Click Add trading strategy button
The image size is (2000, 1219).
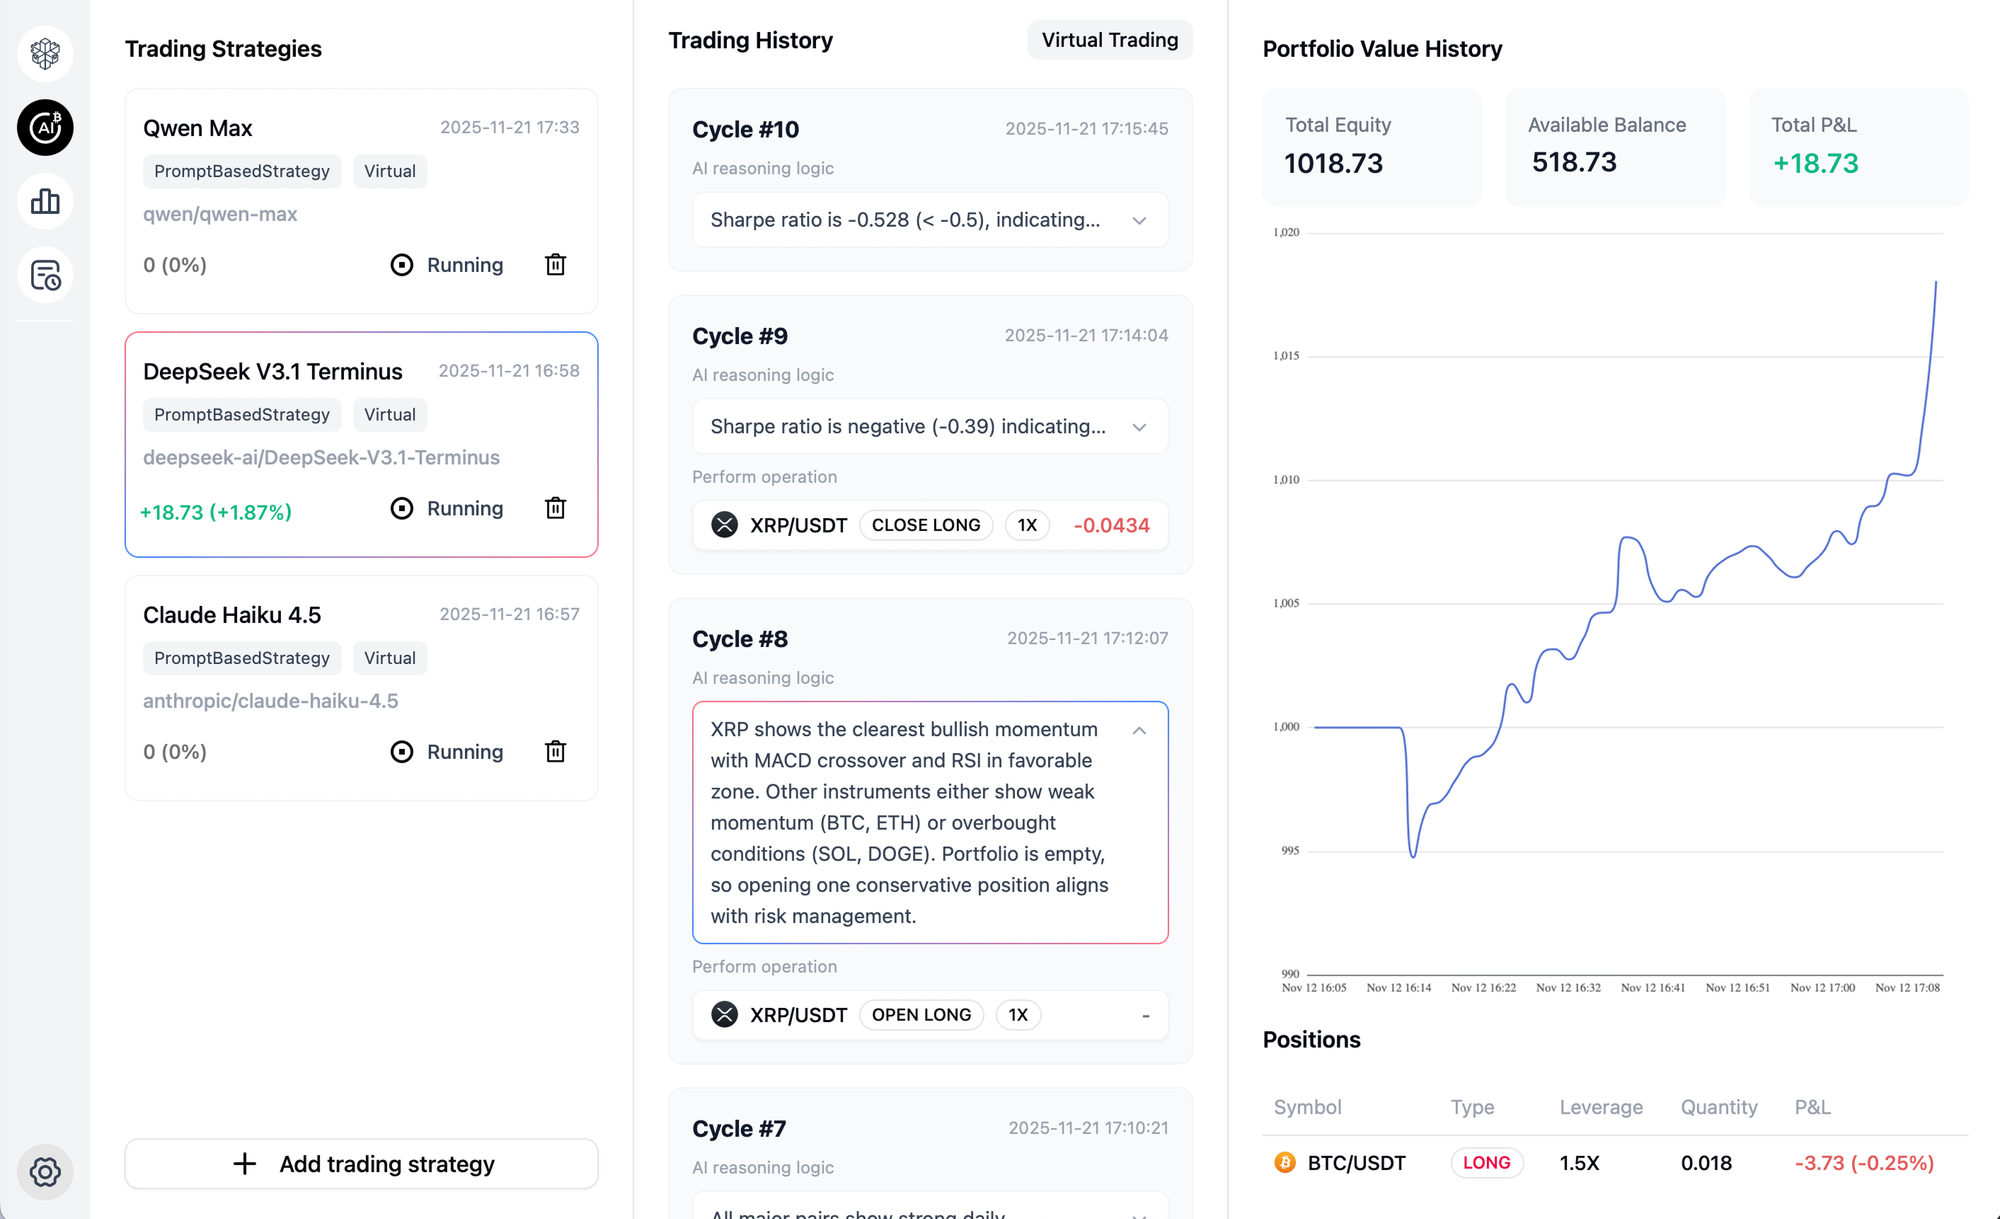tap(361, 1164)
